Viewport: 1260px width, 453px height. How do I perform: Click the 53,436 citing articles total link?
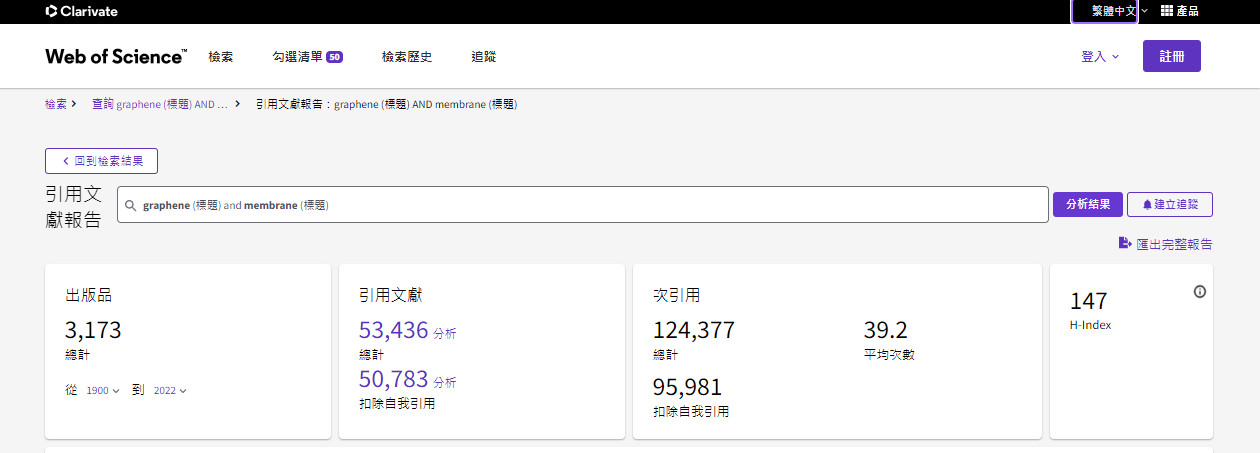[x=393, y=330]
